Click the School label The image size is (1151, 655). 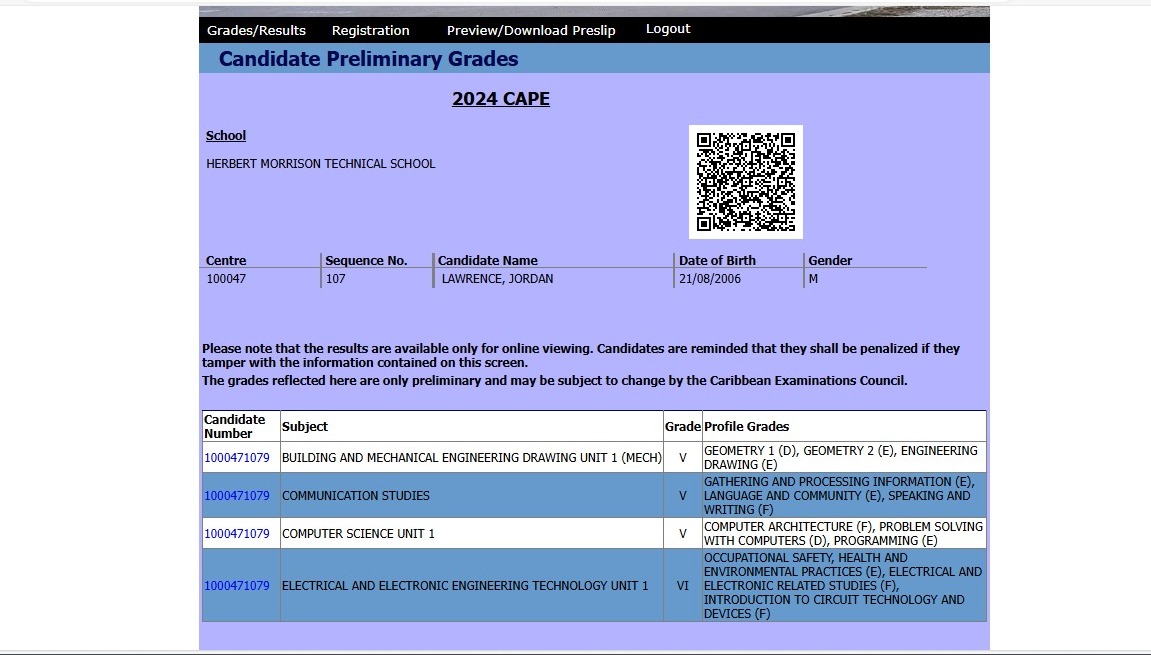click(x=226, y=136)
